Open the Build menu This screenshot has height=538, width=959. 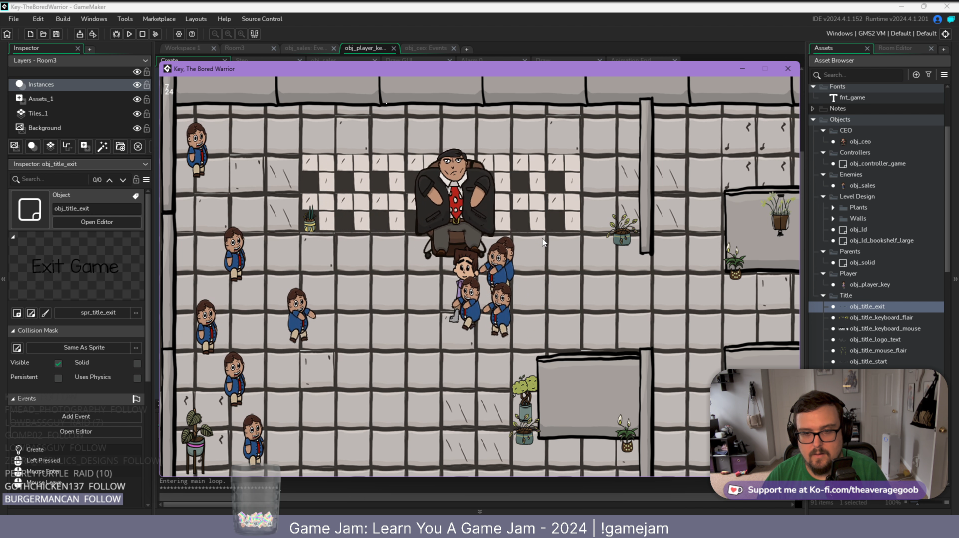(x=62, y=19)
